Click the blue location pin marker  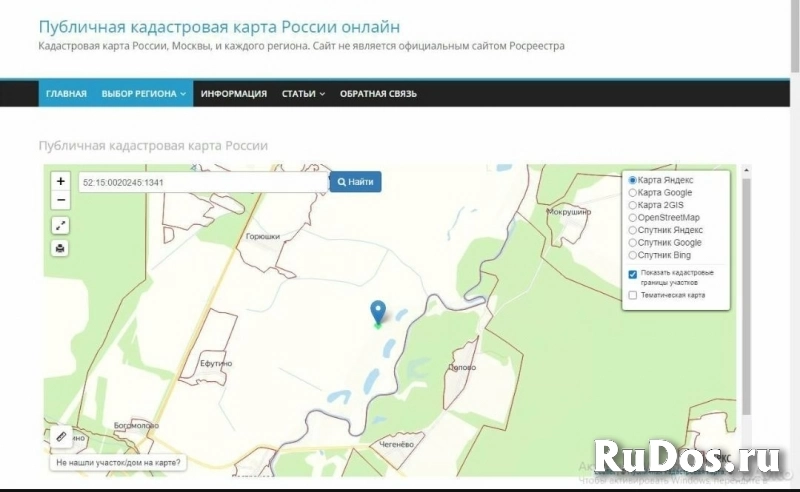click(378, 312)
